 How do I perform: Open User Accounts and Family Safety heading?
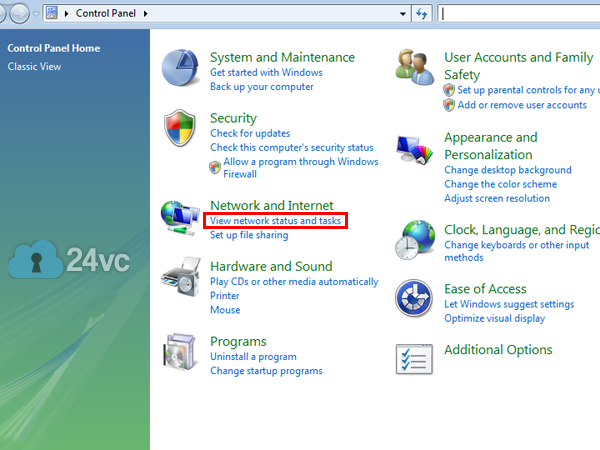pyautogui.click(x=518, y=66)
